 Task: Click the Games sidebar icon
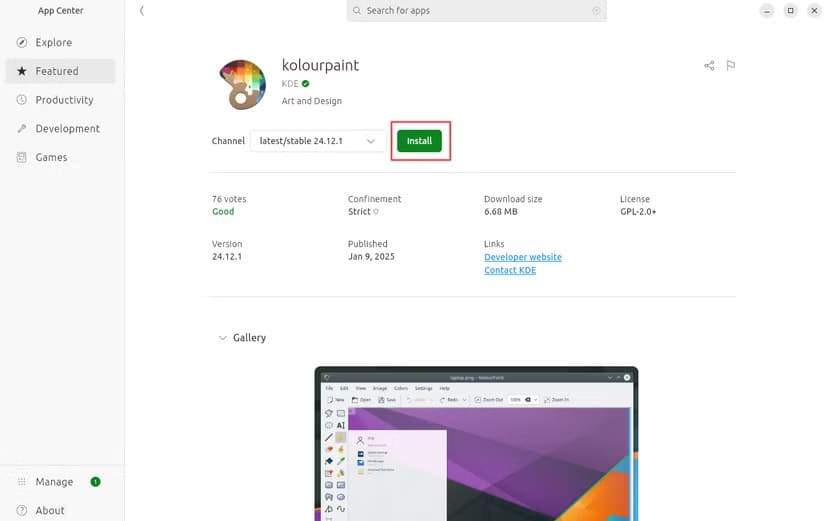click(x=22, y=157)
